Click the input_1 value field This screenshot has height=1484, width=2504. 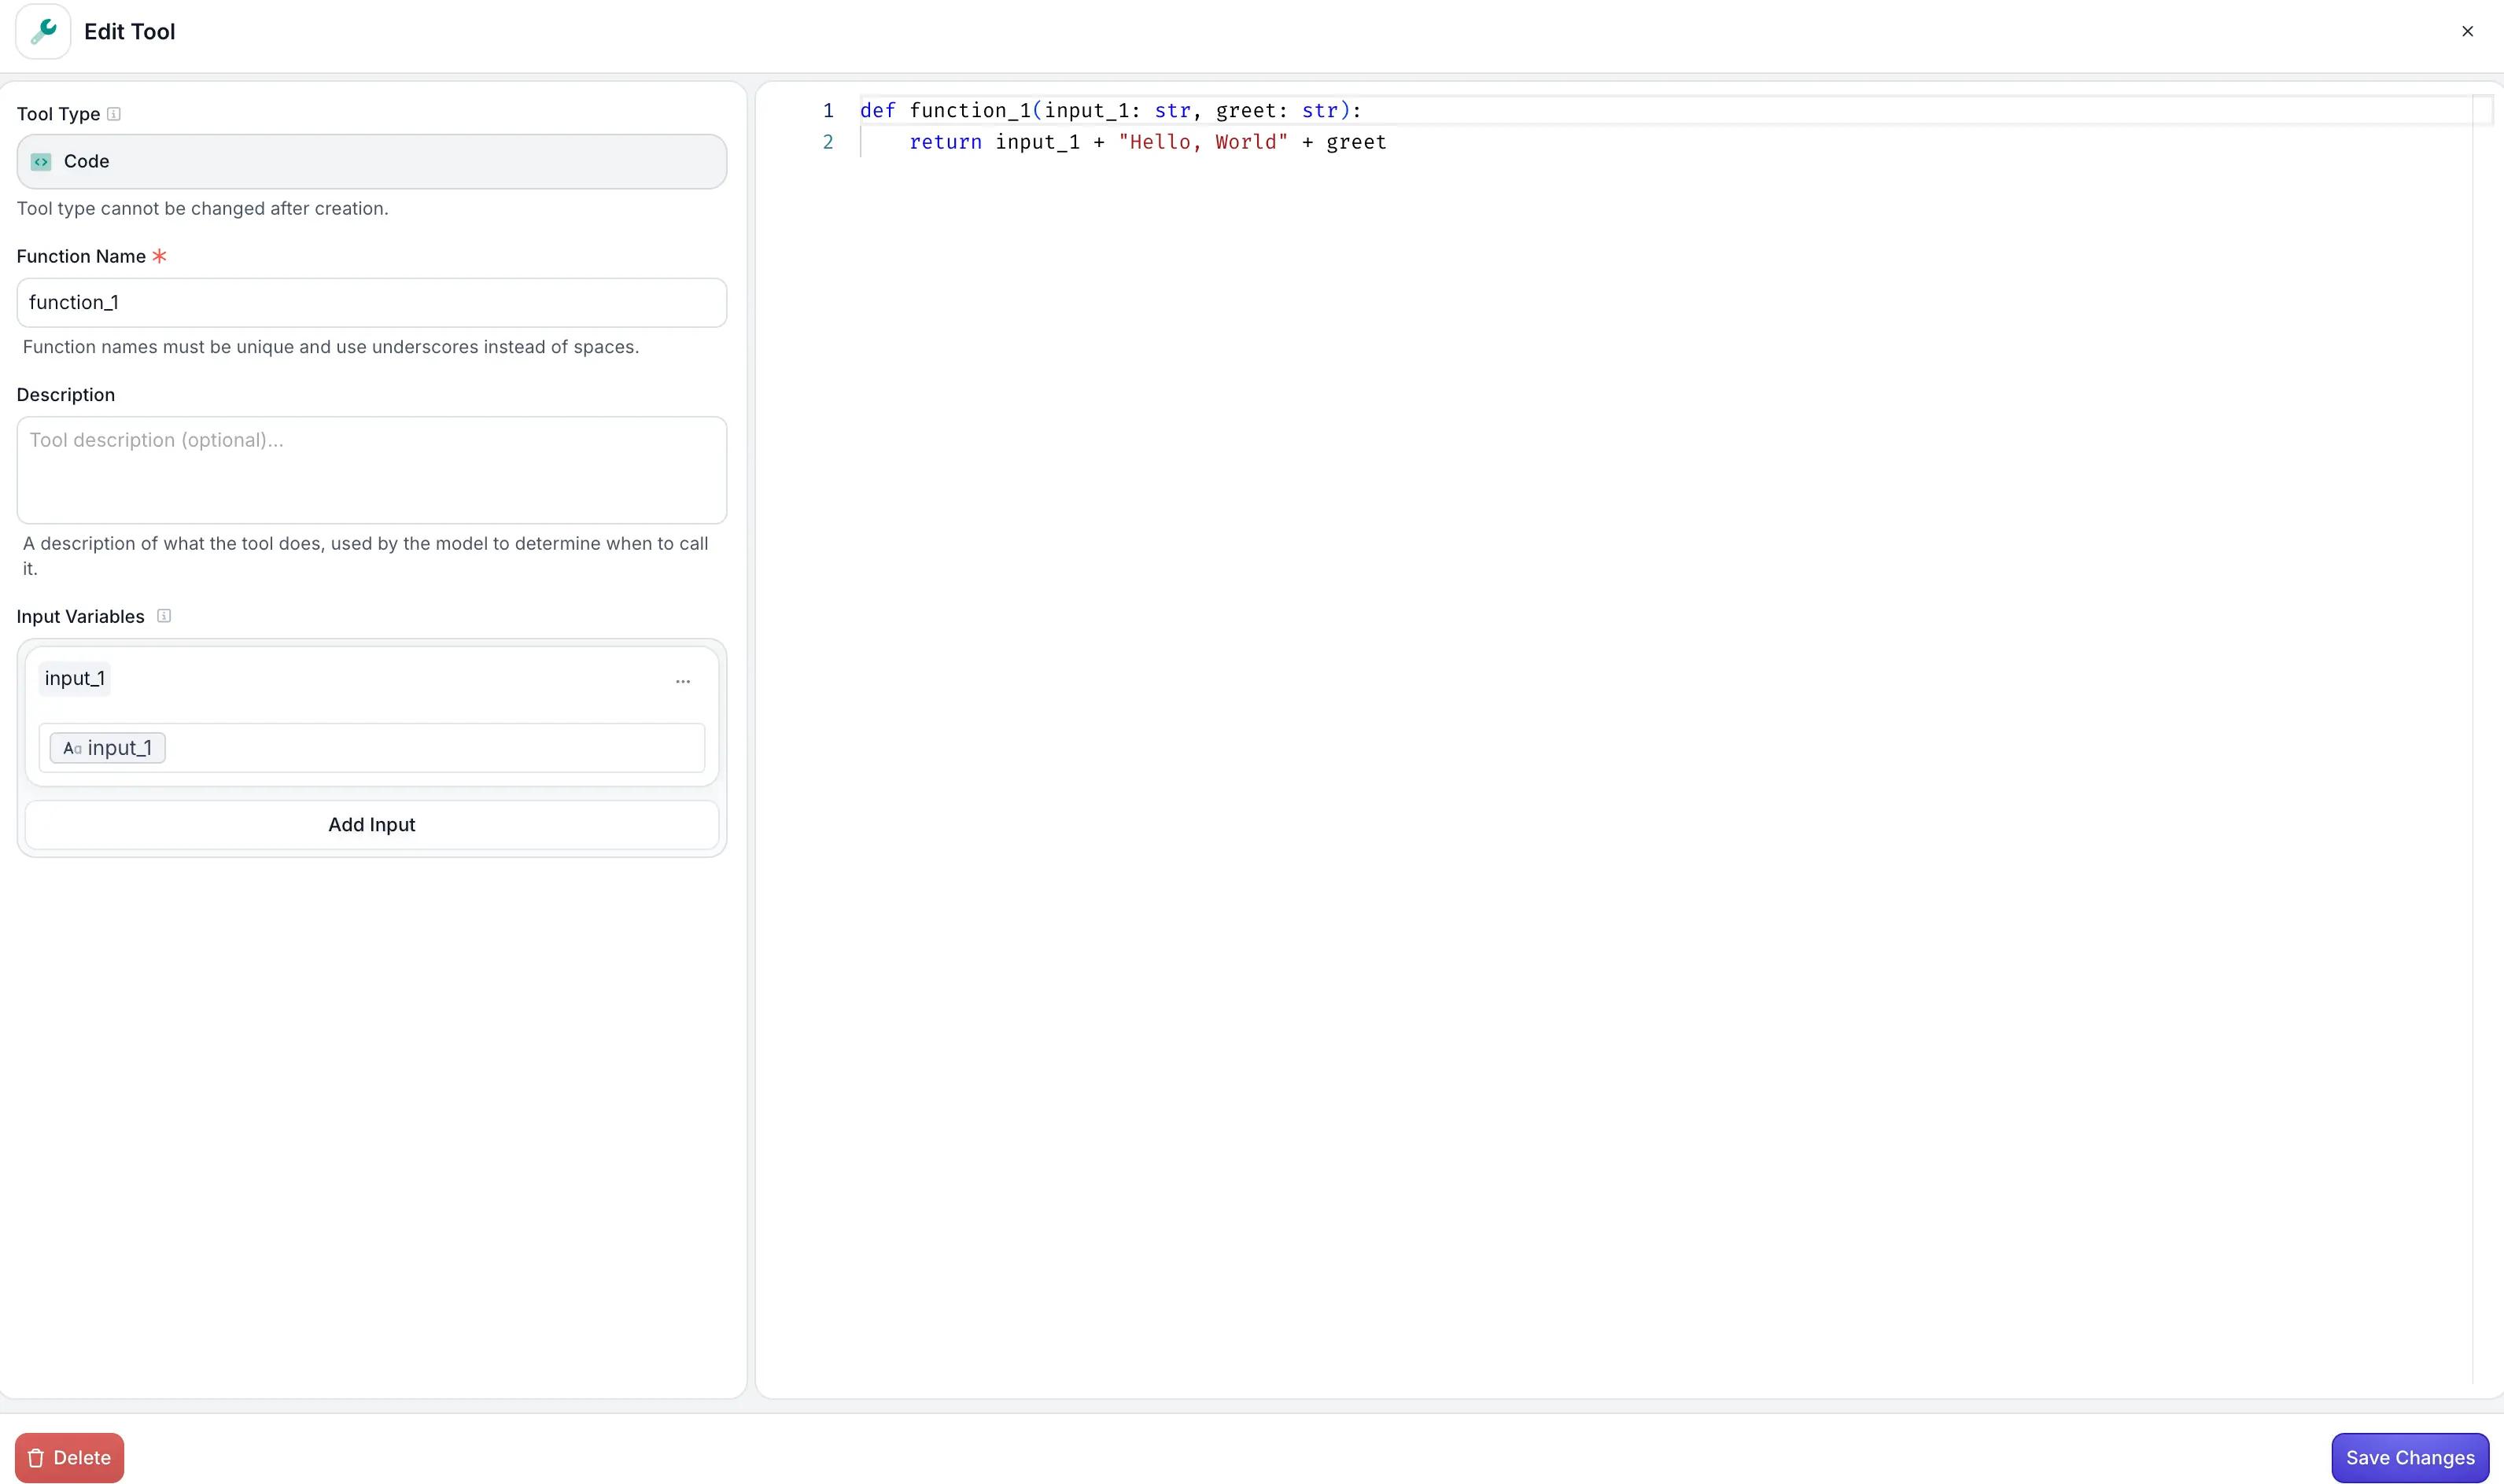point(430,749)
